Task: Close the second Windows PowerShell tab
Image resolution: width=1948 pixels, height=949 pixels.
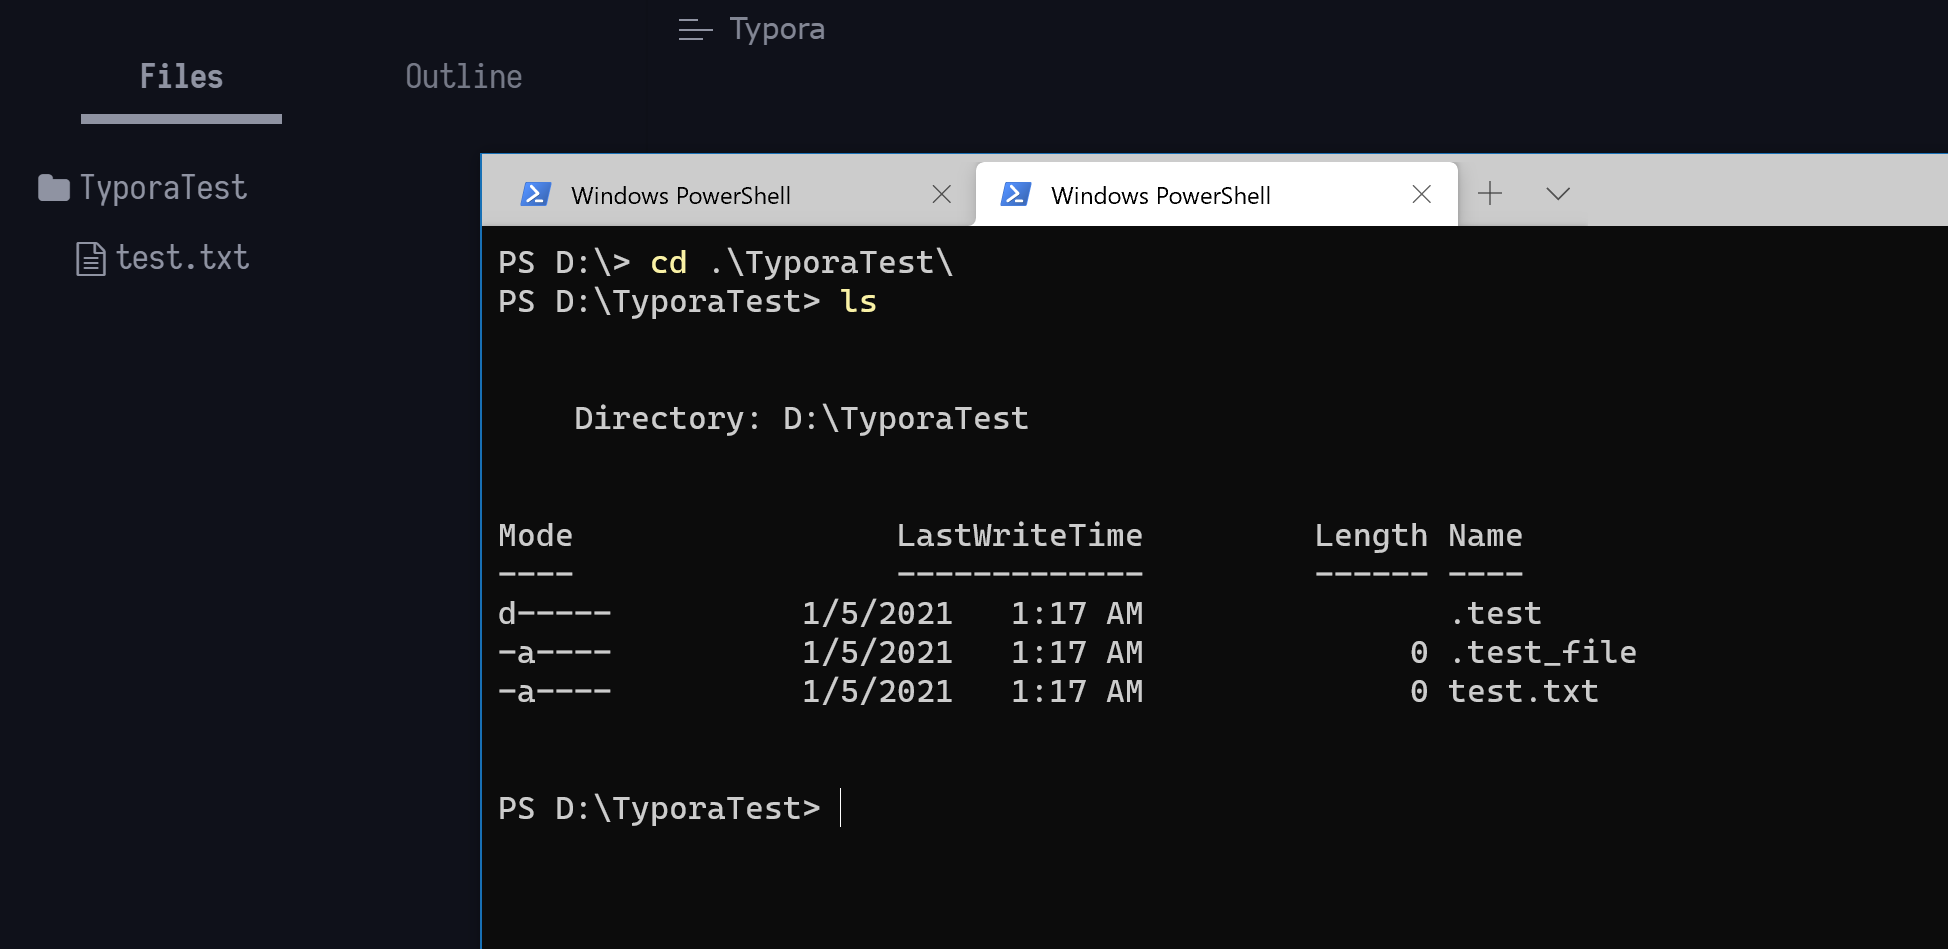Action: pos(1421,194)
